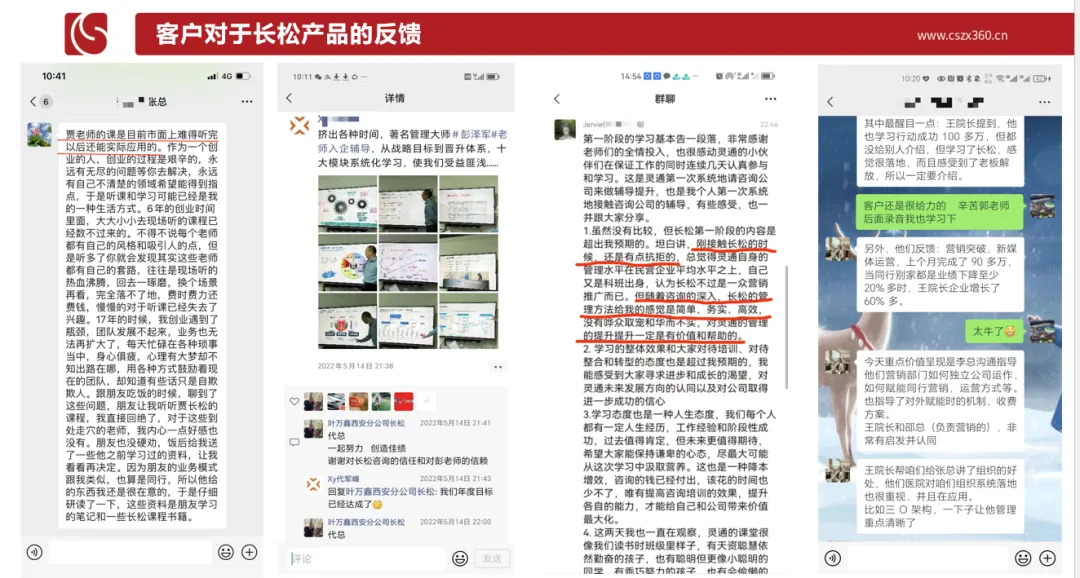Tap the comment bubble icon in 详情
This screenshot has width=1080, height=578.
tap(294, 442)
